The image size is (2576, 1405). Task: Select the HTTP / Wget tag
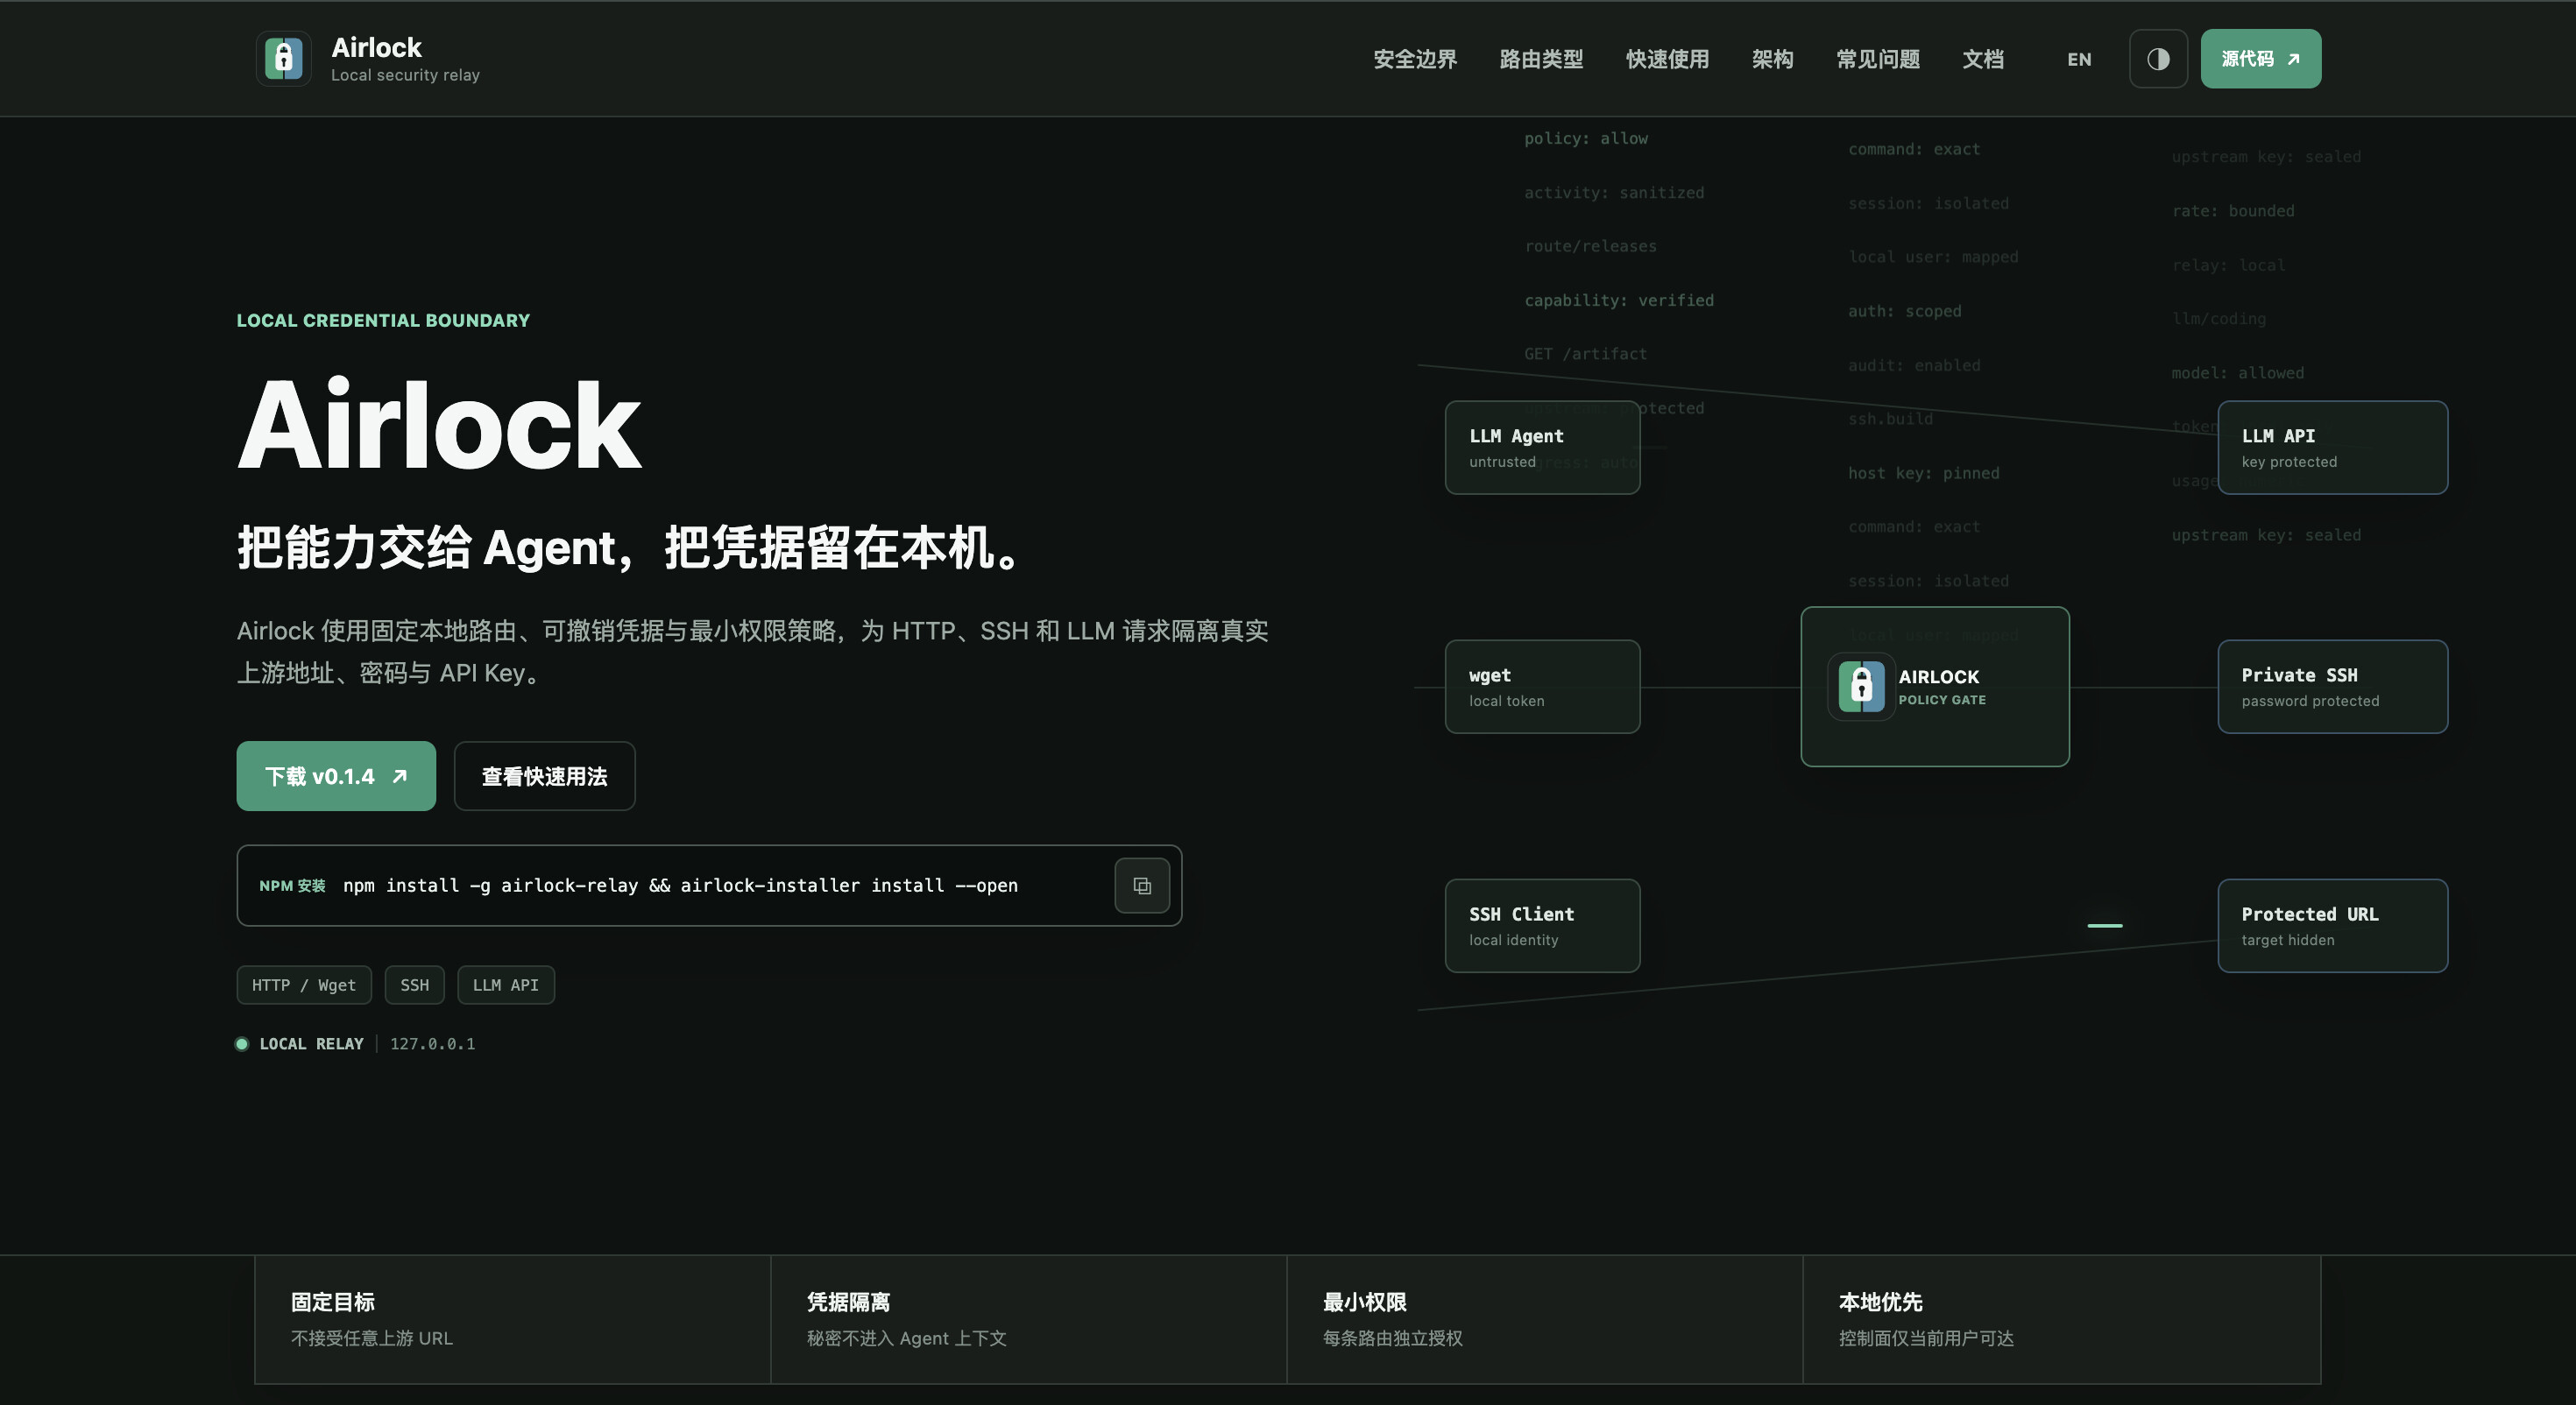coord(304,985)
